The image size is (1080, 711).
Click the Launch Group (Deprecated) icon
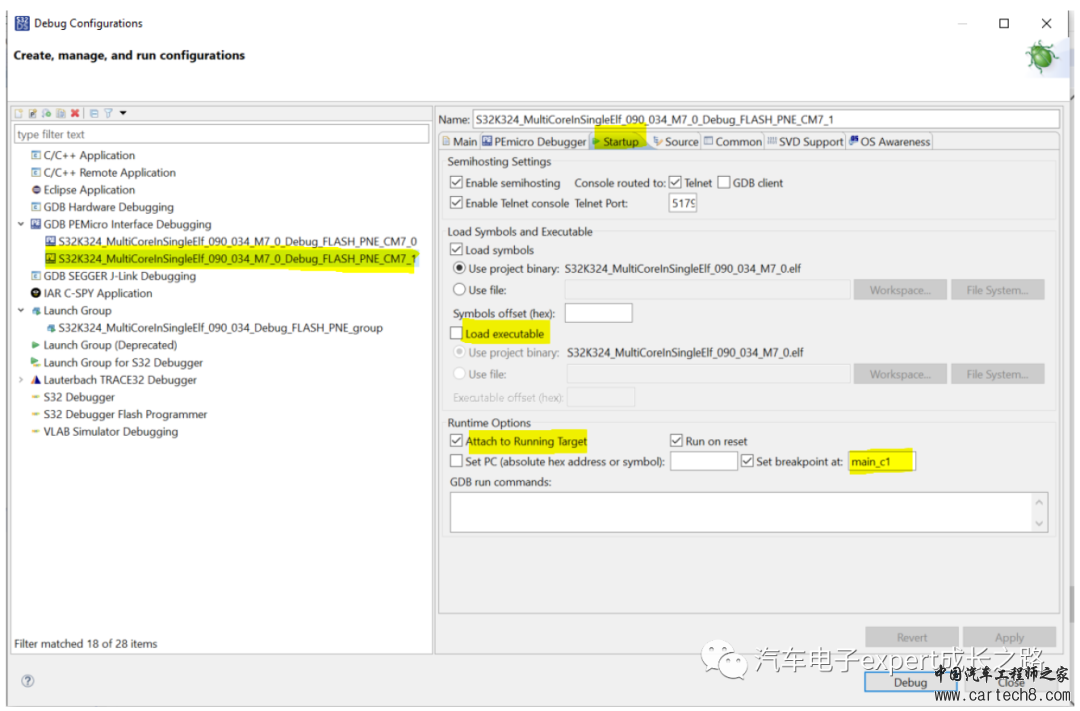[x=36, y=344]
